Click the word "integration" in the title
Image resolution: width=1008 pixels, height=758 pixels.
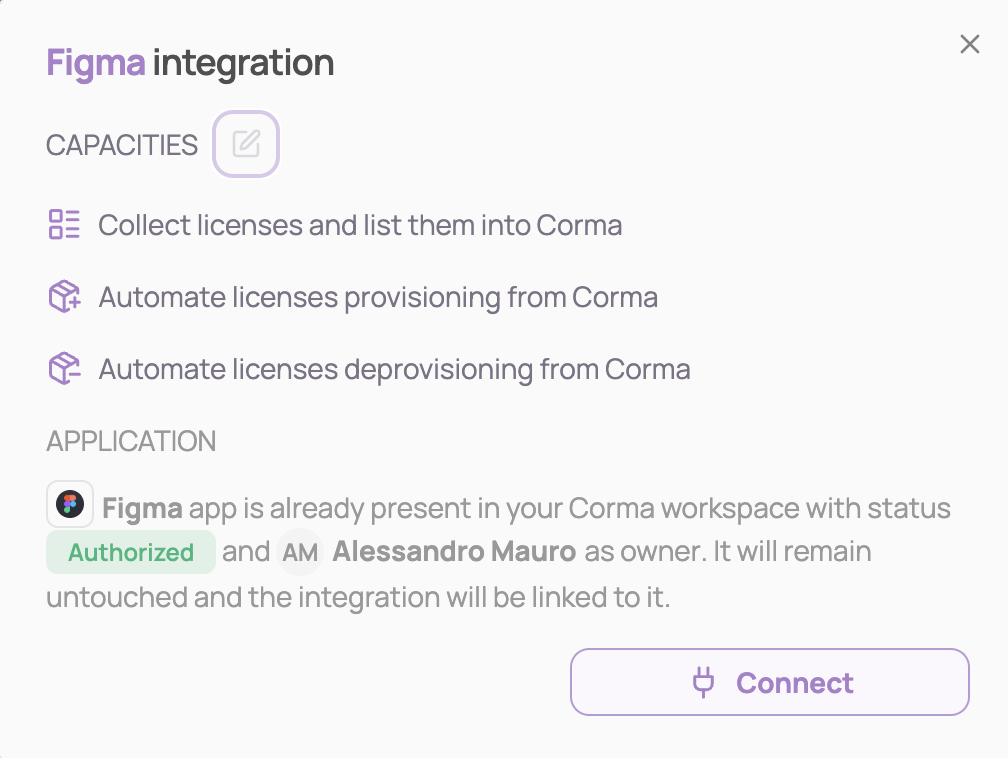point(243,63)
